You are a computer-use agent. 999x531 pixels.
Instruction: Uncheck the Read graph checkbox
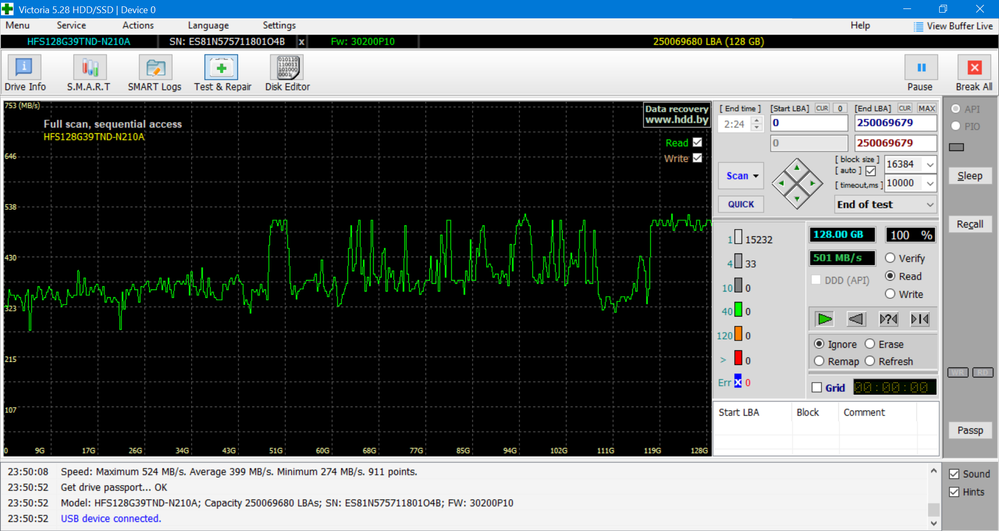pyautogui.click(x=698, y=143)
